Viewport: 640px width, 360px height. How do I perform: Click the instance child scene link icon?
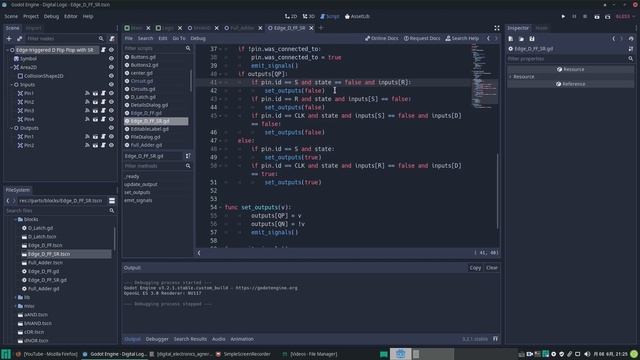coord(19,38)
